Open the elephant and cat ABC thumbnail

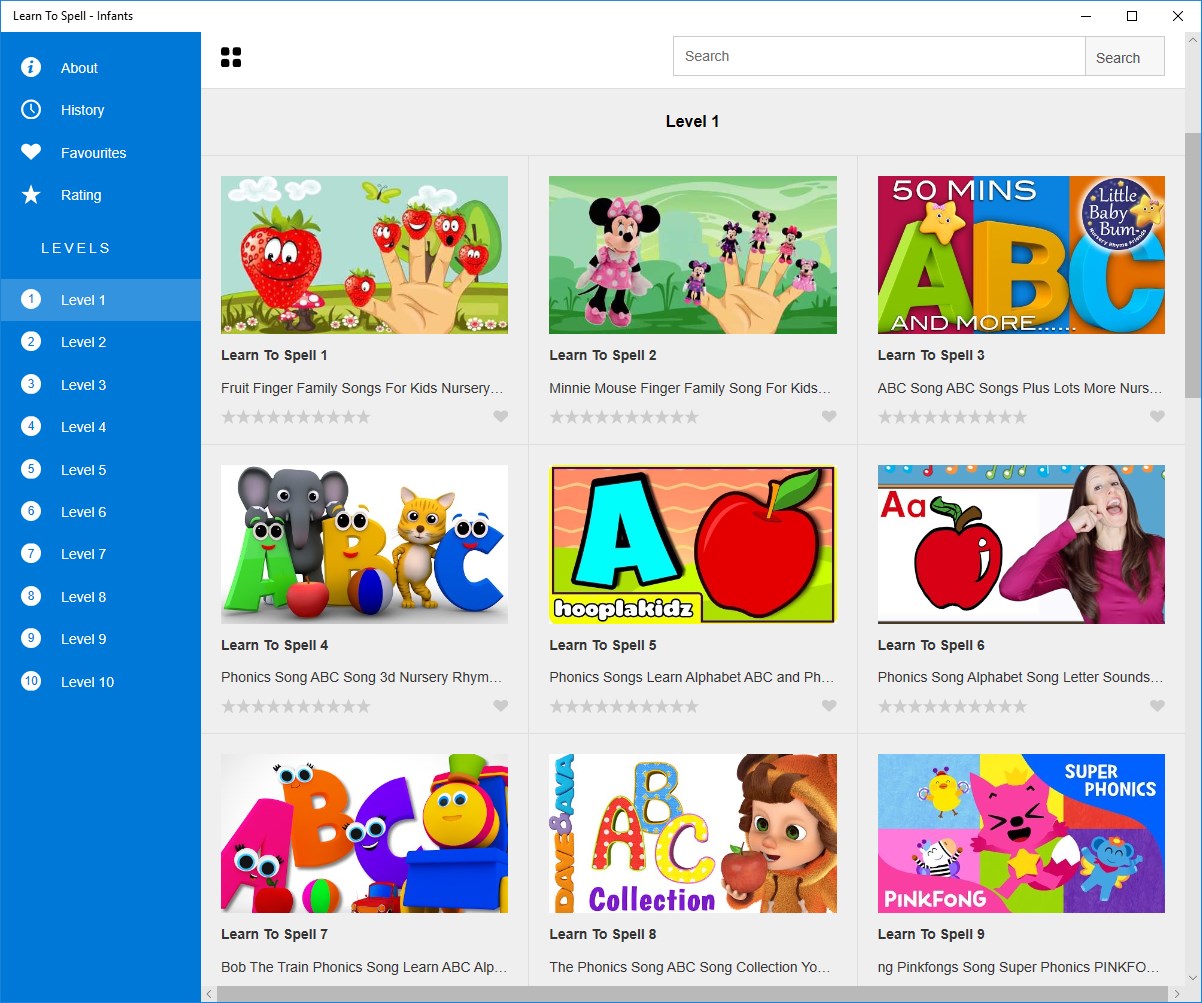(364, 544)
